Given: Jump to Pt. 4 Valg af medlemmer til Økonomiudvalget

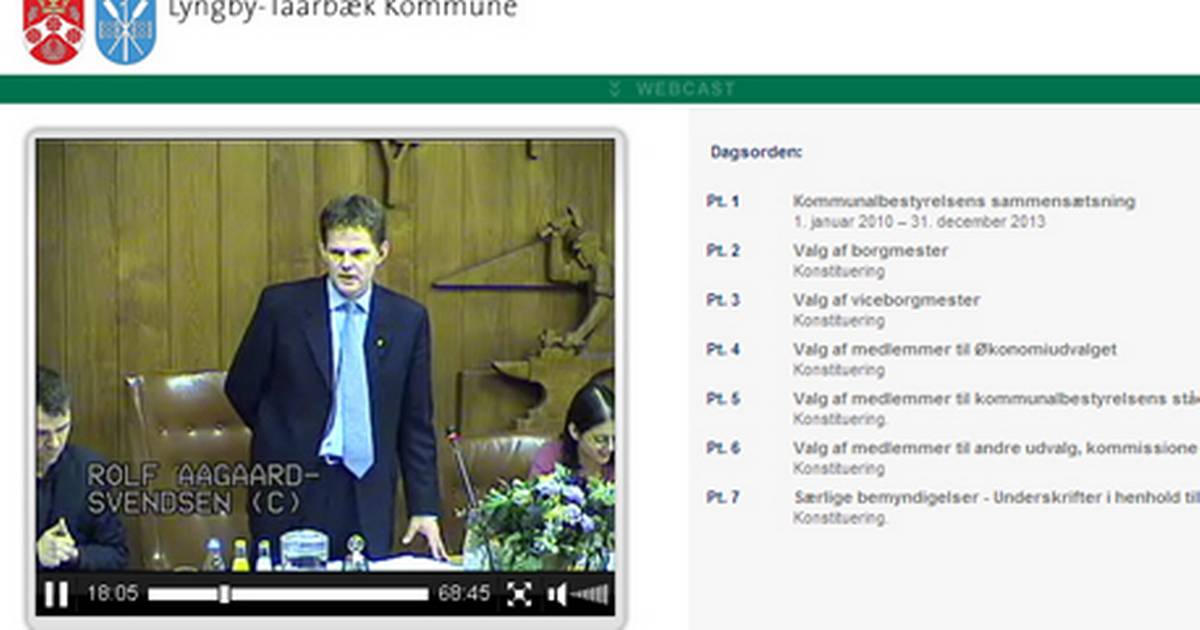Looking at the screenshot, I should [955, 349].
